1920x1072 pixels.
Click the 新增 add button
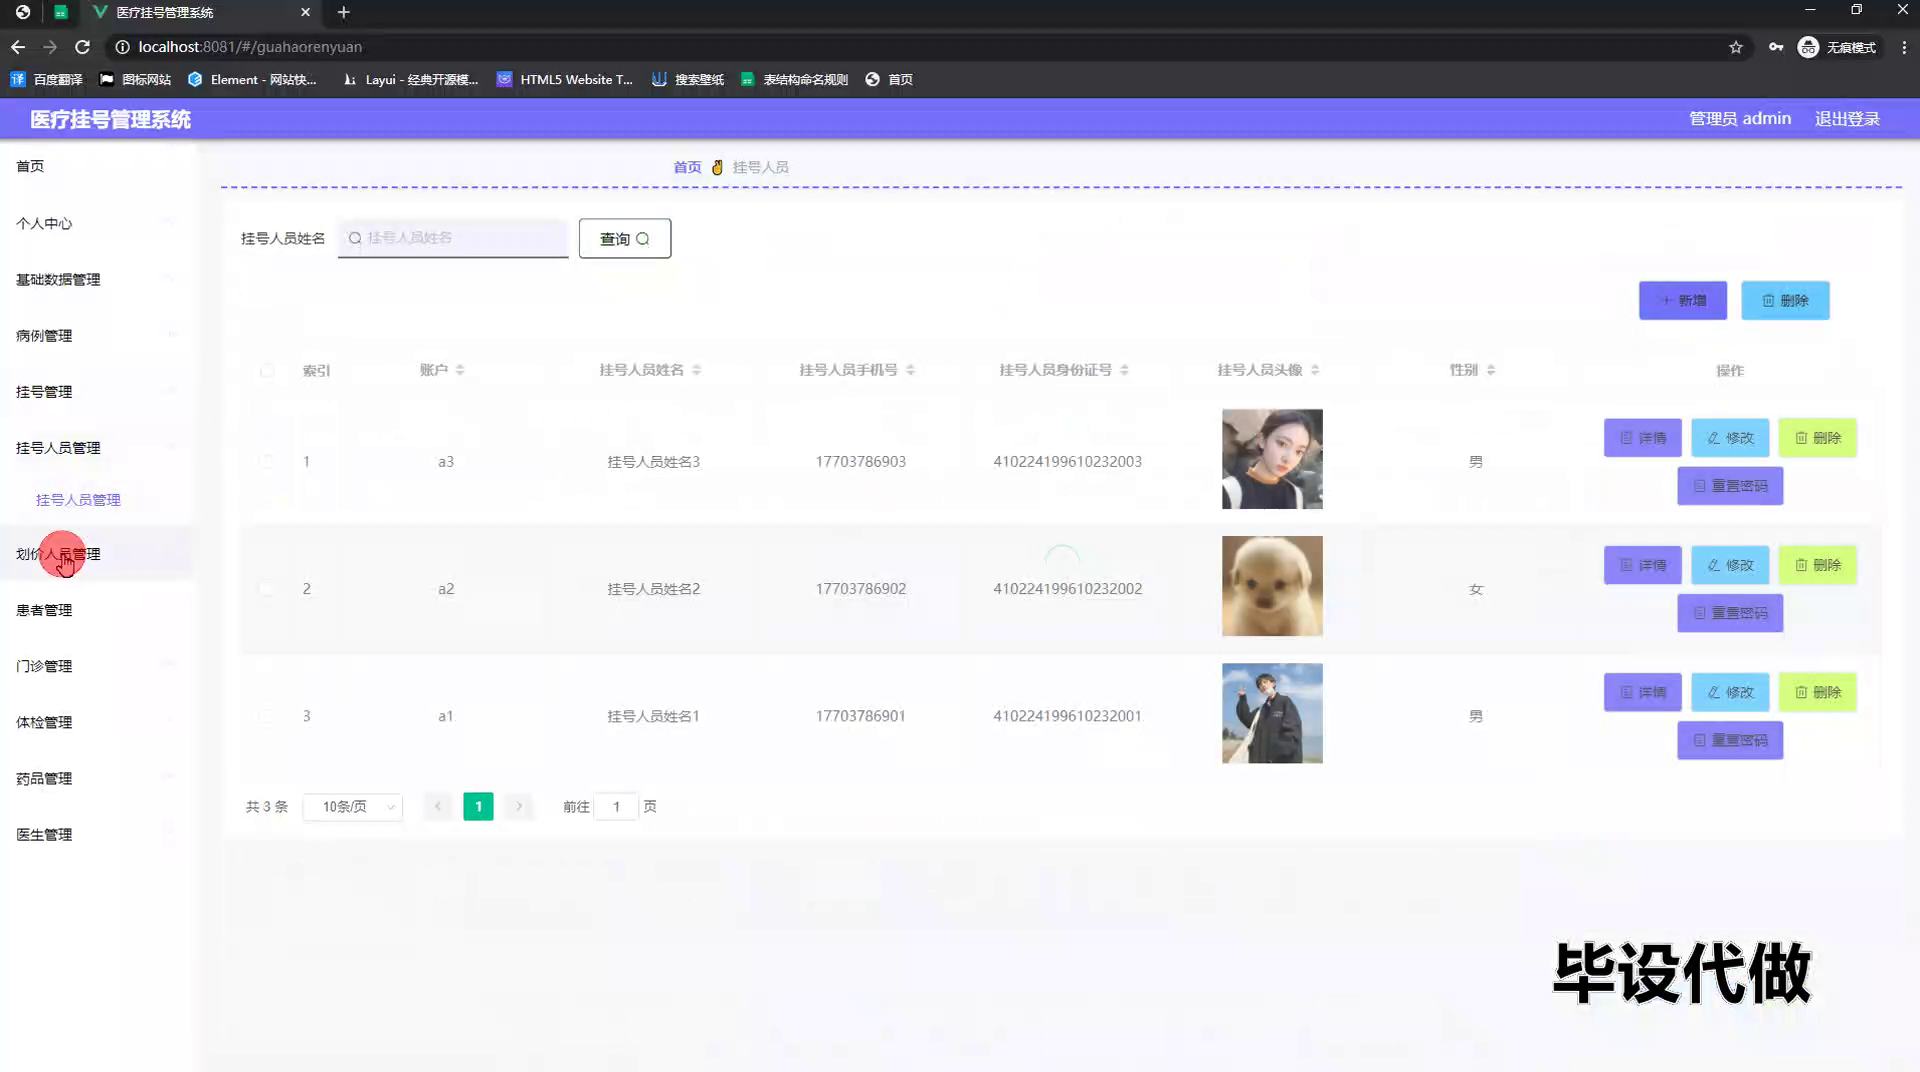[1683, 300]
